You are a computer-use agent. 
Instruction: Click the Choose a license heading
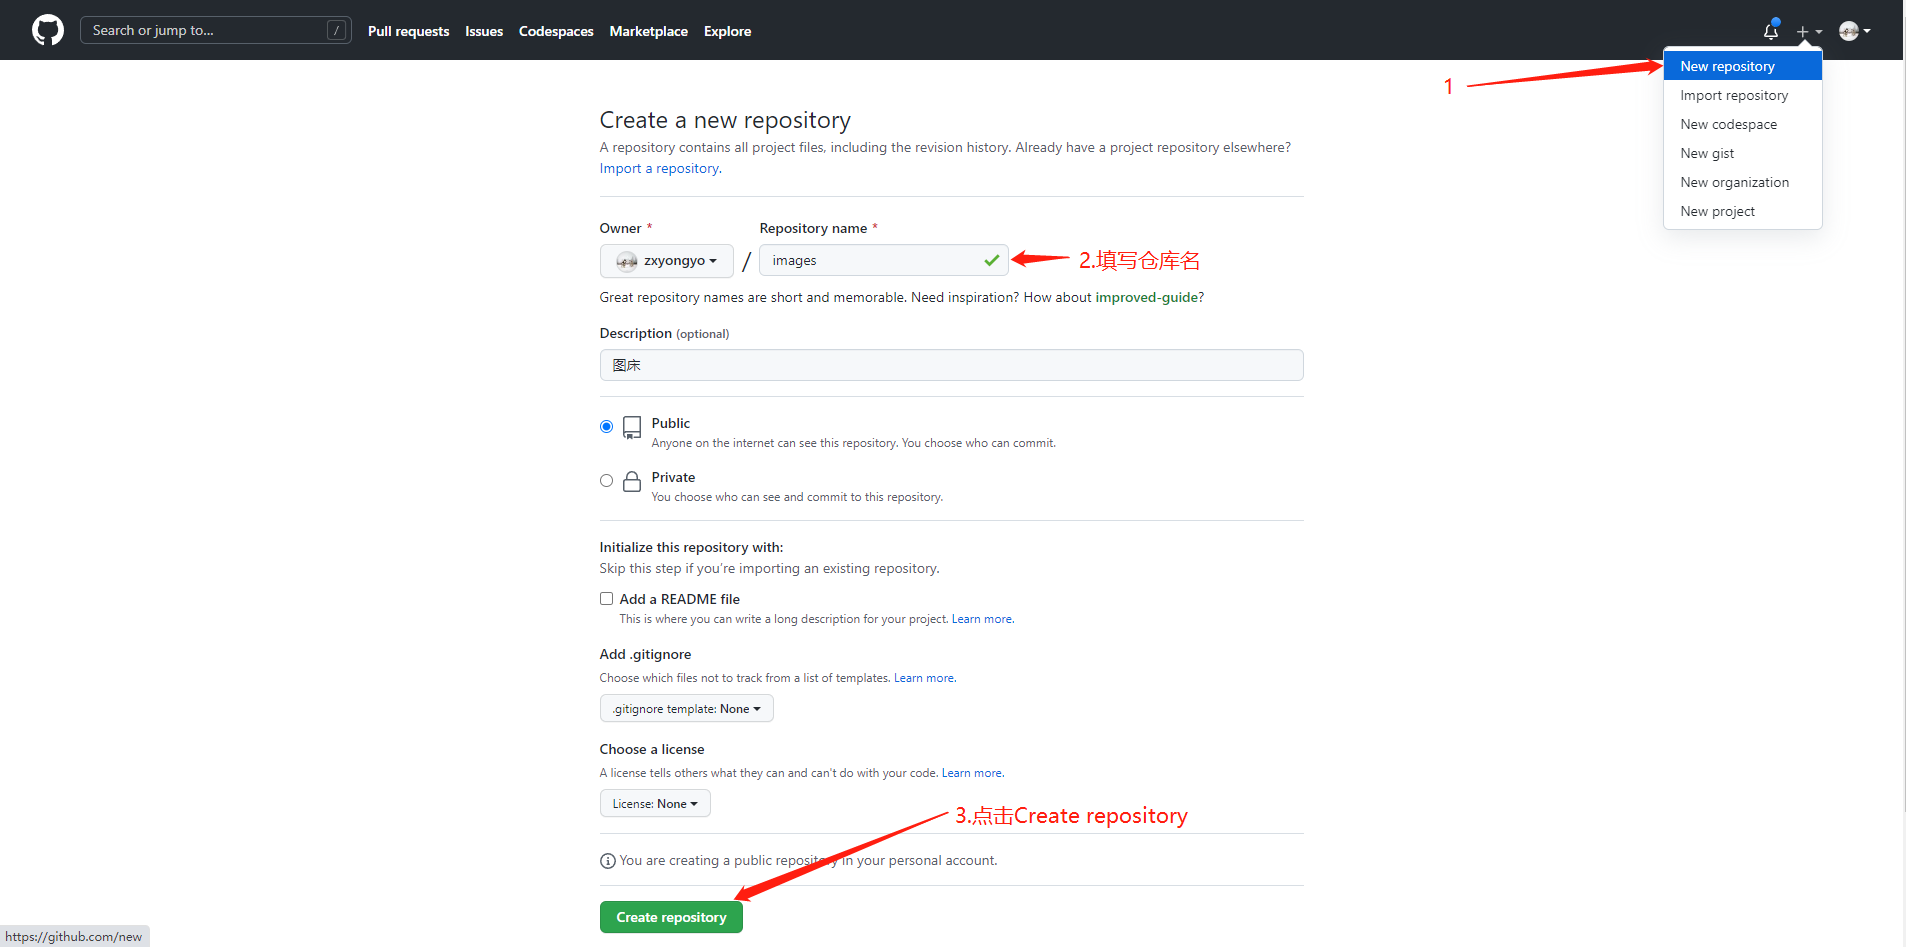click(652, 749)
